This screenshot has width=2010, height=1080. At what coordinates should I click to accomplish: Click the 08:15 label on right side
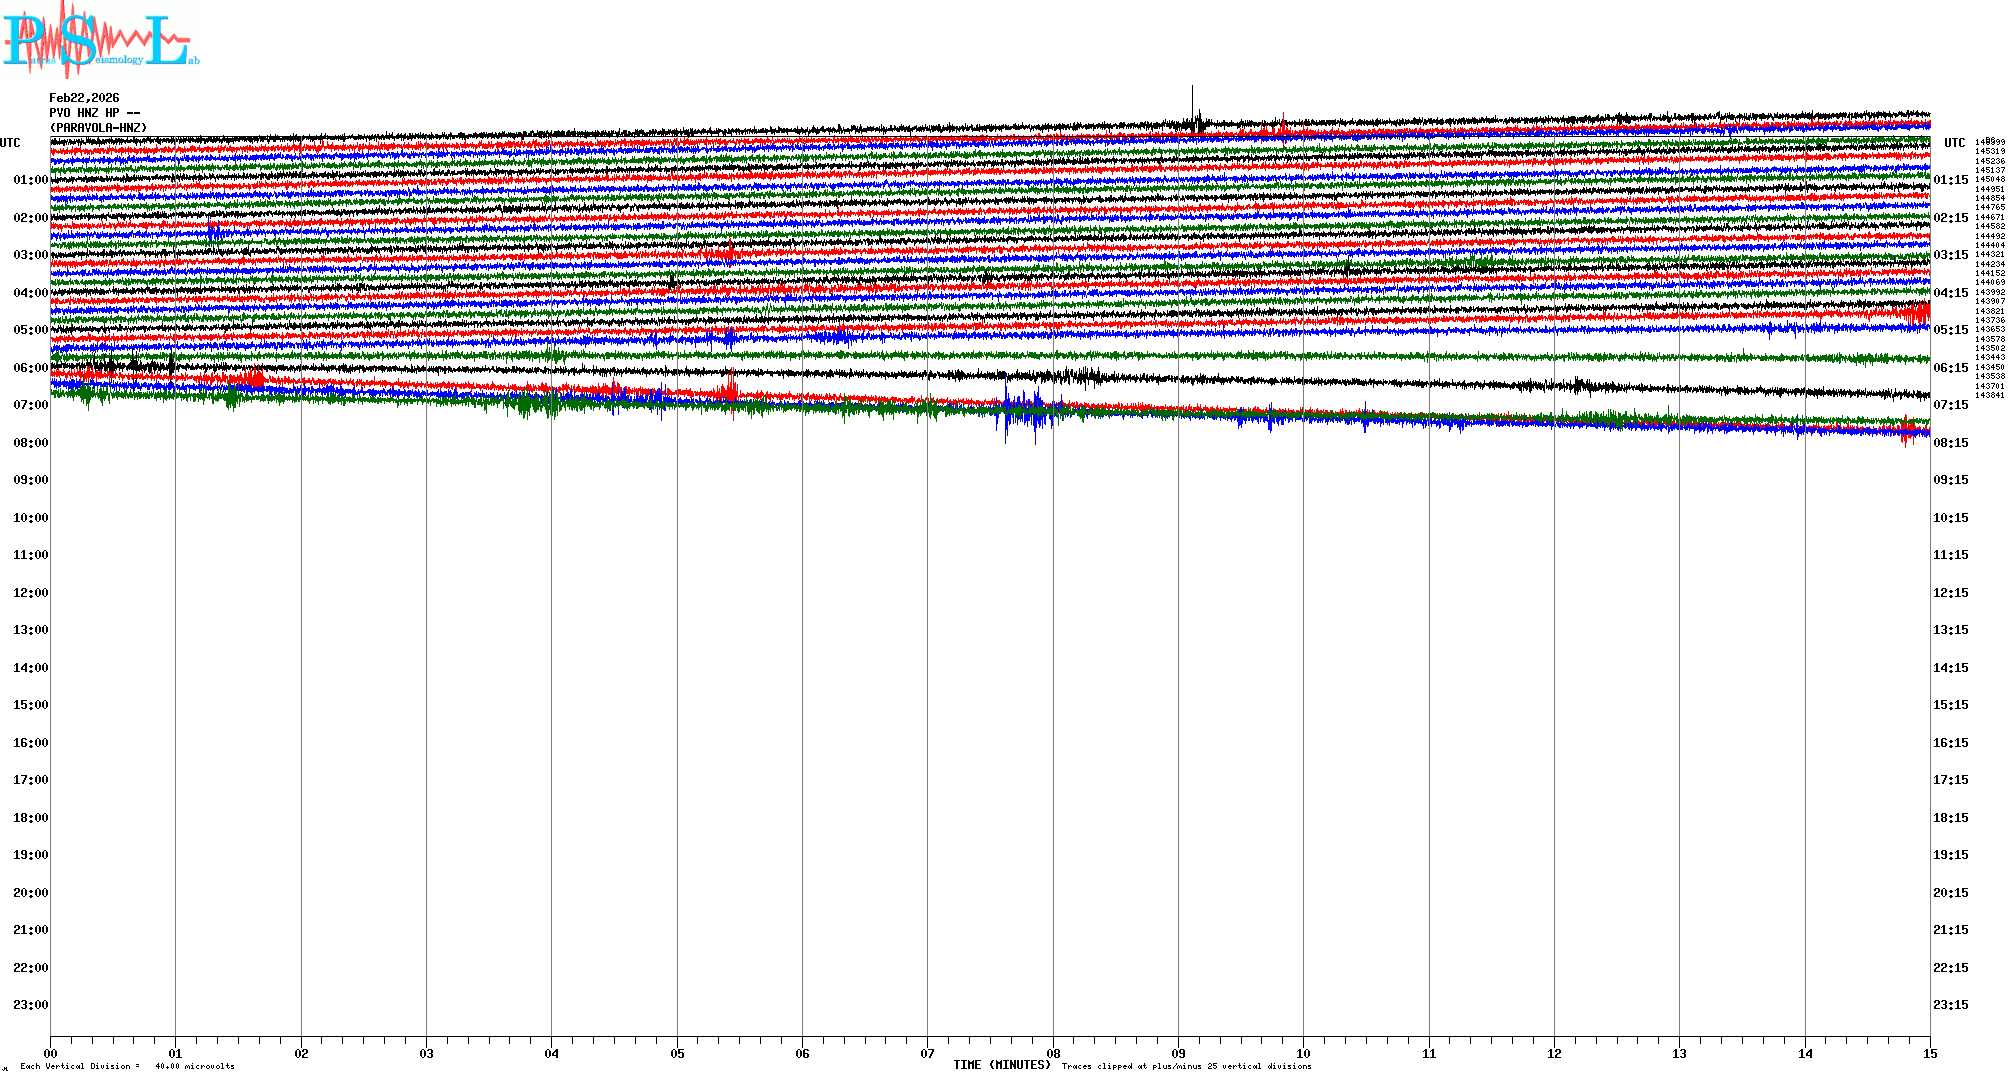1950,443
